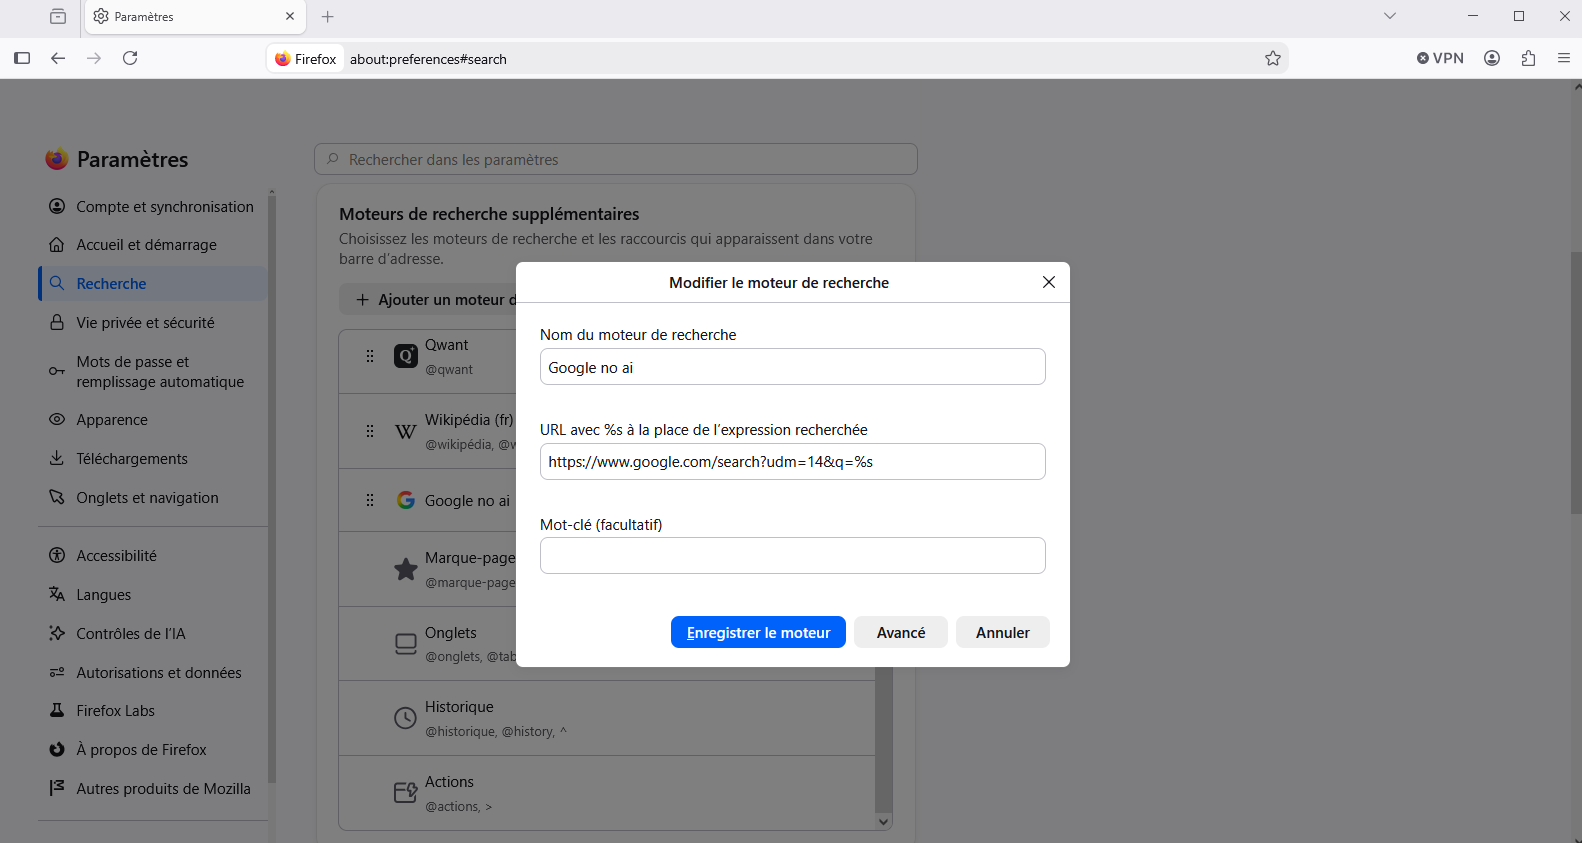Click Enregistrer le moteur button

pos(758,632)
